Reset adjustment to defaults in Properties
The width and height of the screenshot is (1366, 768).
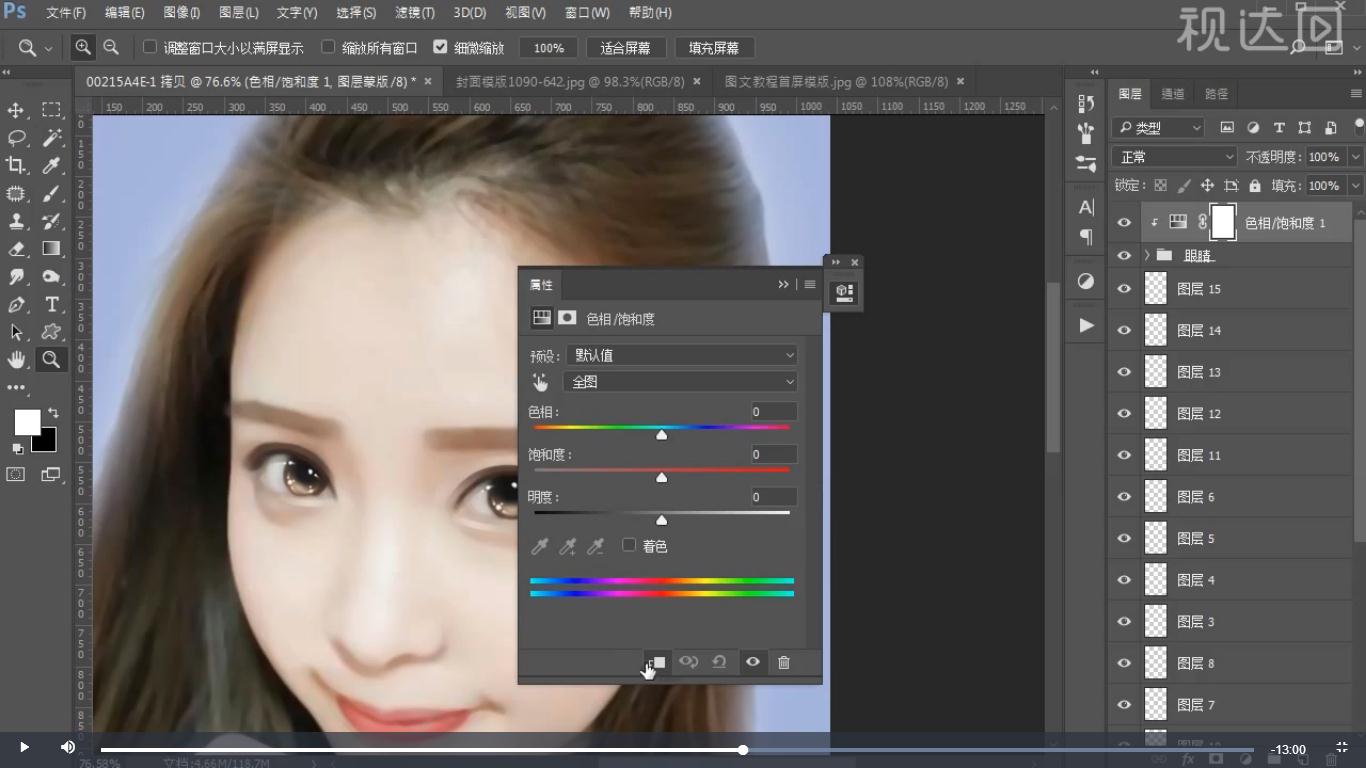(719, 662)
